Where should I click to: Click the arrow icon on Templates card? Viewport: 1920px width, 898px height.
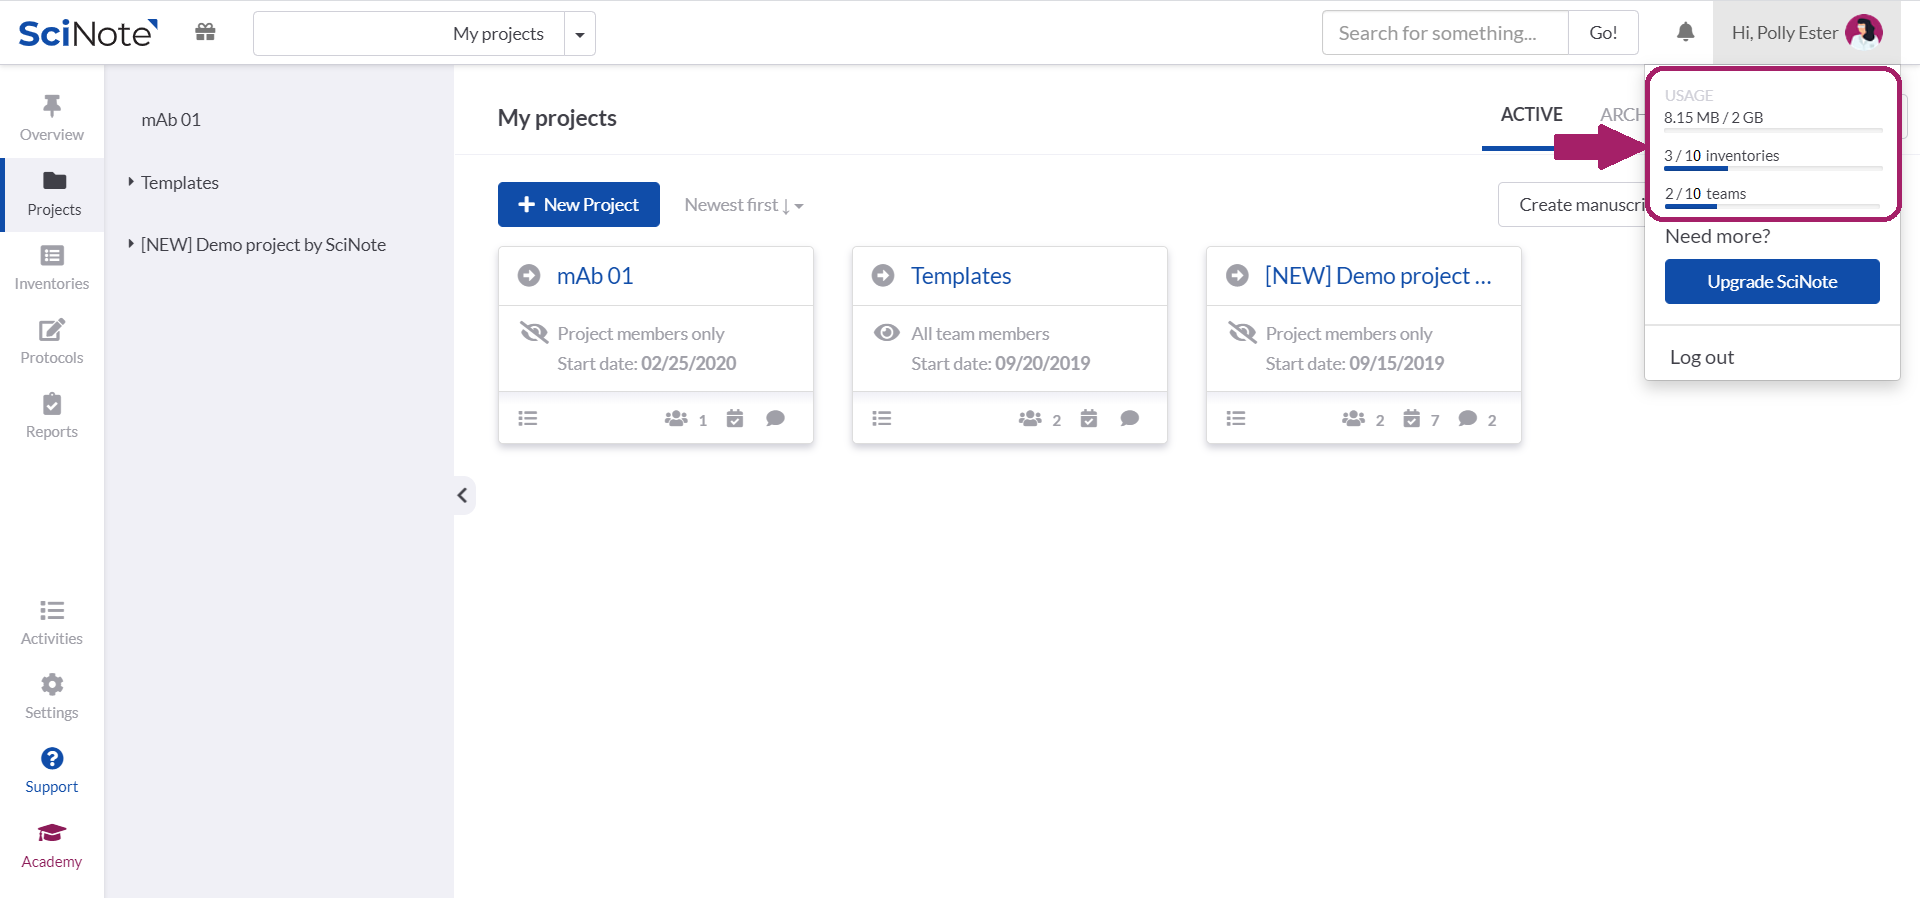coord(883,276)
